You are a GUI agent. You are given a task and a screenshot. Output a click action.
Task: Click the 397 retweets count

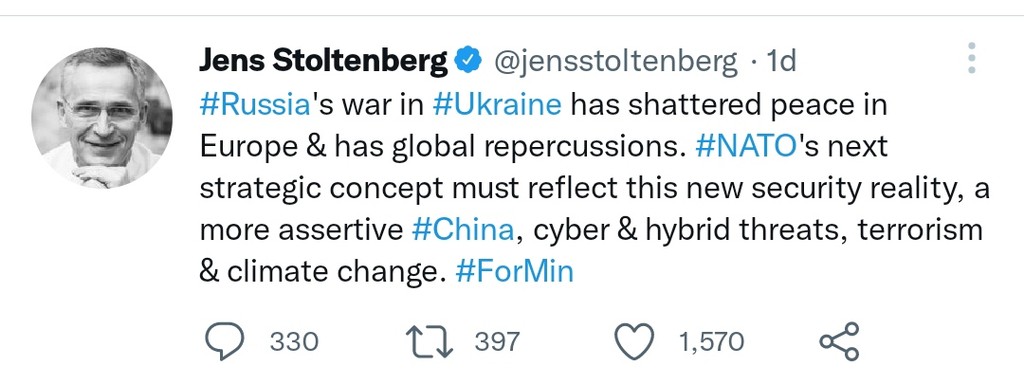(497, 342)
